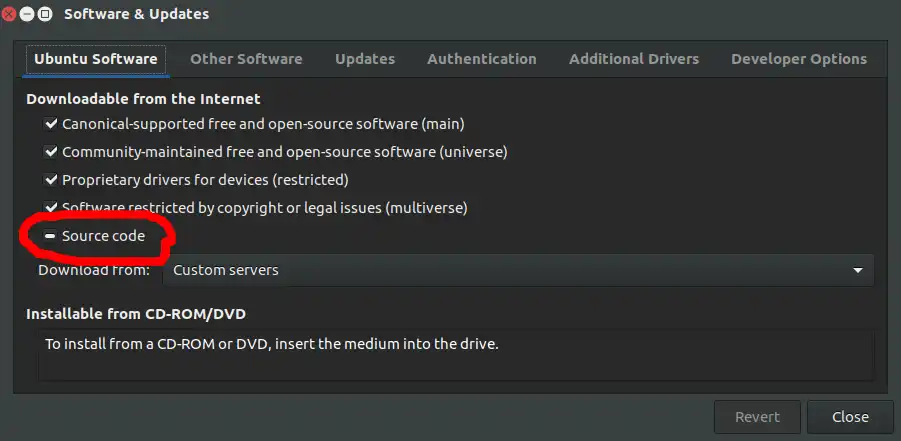901x441 pixels.
Task: Disable Proprietary drivers for devices (restricted)
Action: click(51, 180)
